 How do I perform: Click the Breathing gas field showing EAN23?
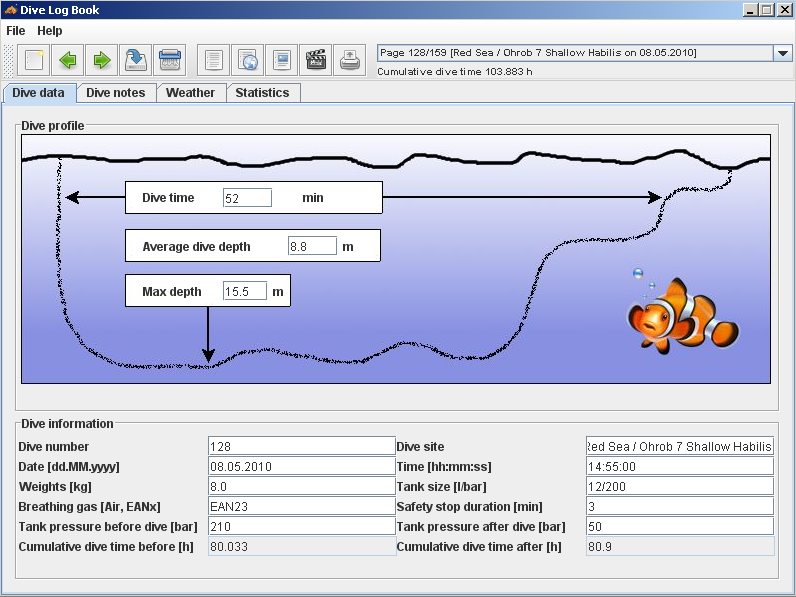(x=301, y=506)
